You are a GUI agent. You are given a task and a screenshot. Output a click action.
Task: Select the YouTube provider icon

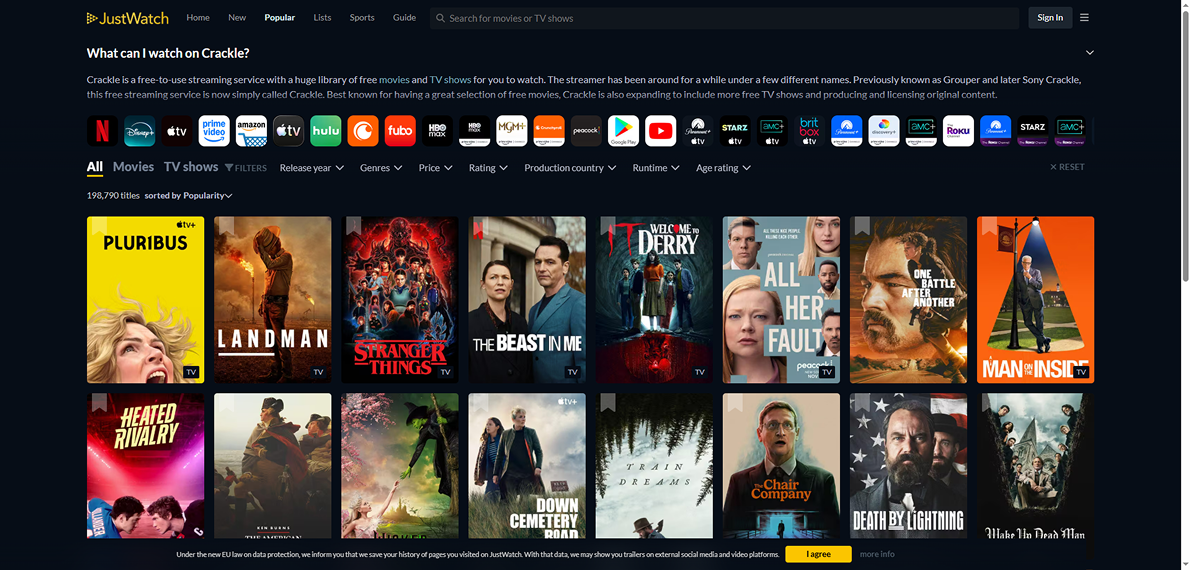(660, 131)
